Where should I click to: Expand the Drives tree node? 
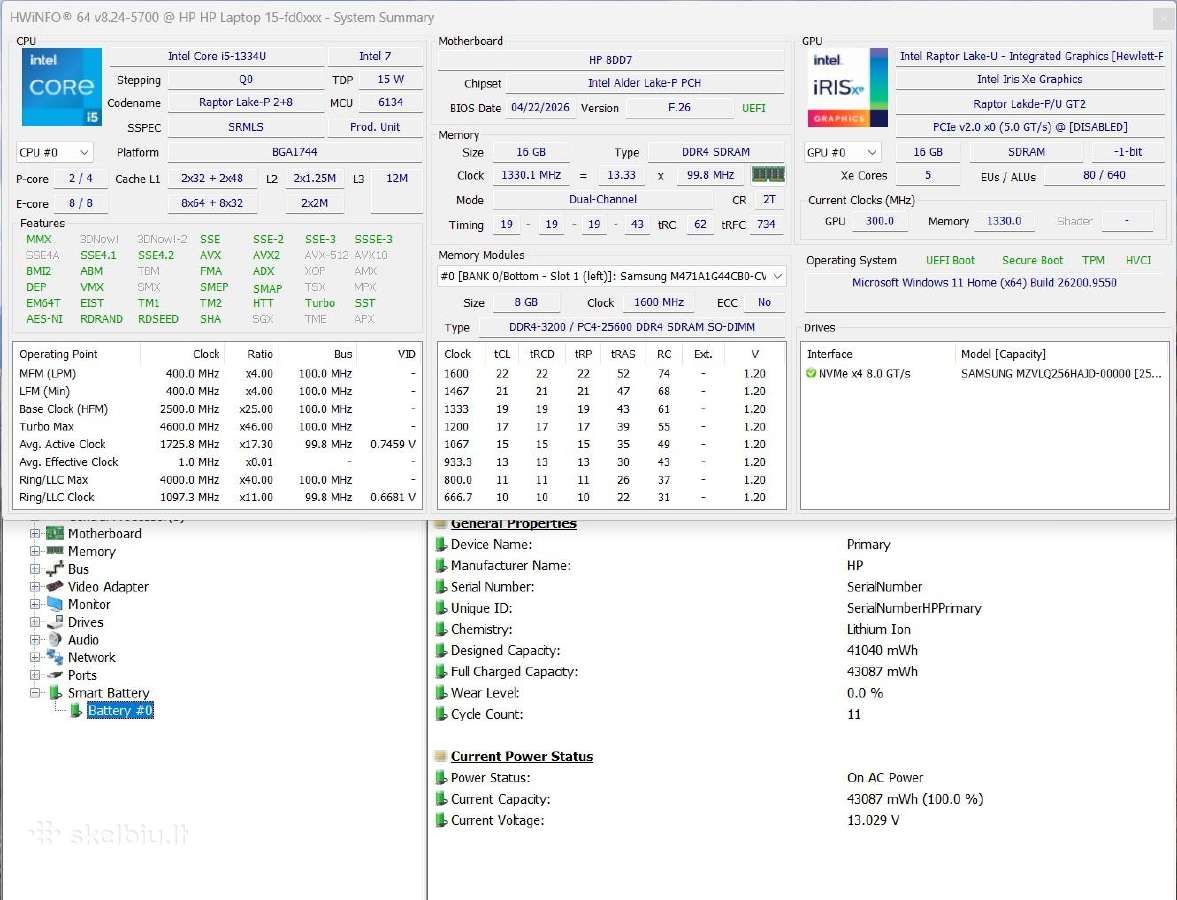(35, 622)
